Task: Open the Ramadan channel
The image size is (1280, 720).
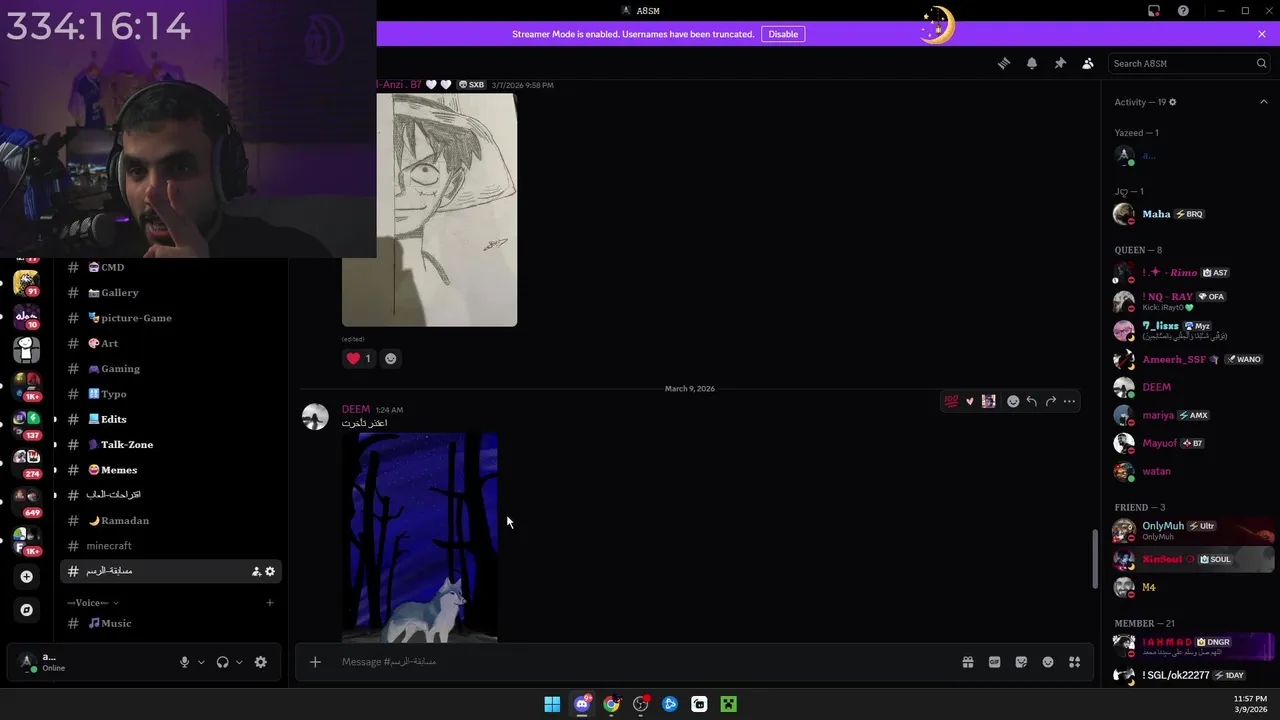Action: pos(170,520)
